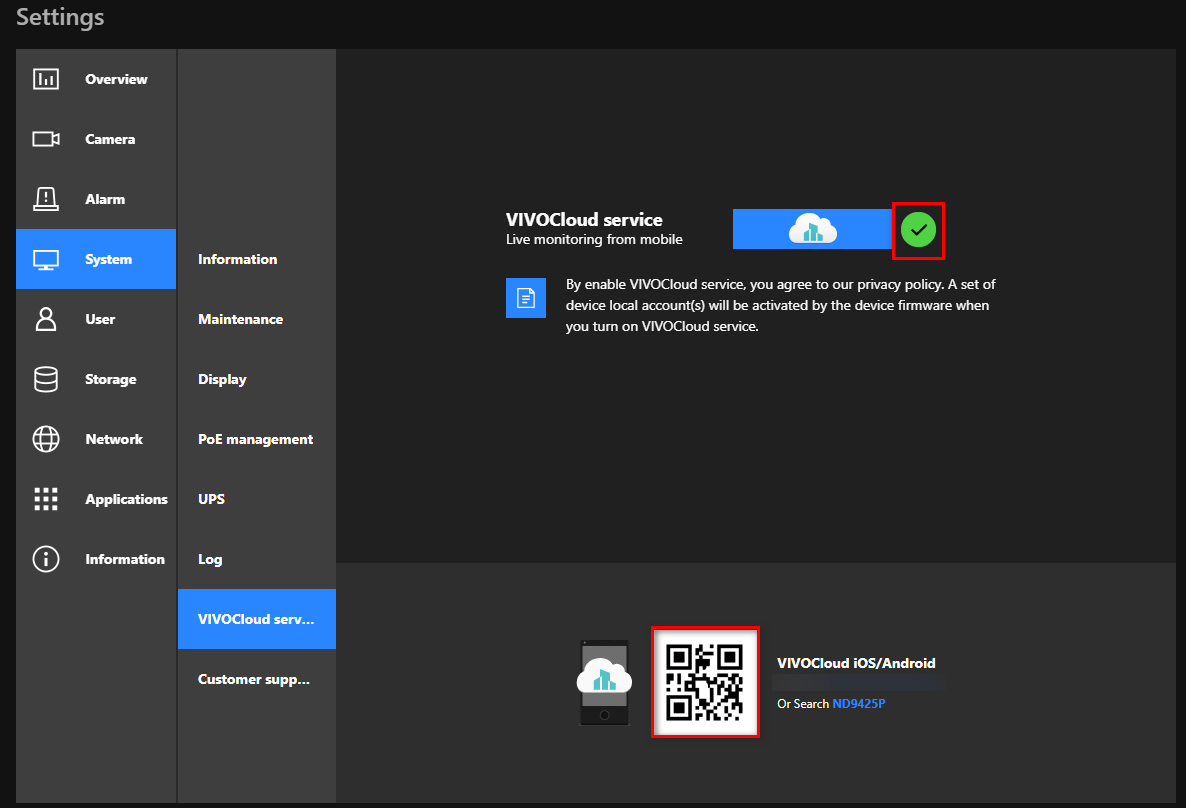
Task: Open the Alarm settings label
Action: 105,200
